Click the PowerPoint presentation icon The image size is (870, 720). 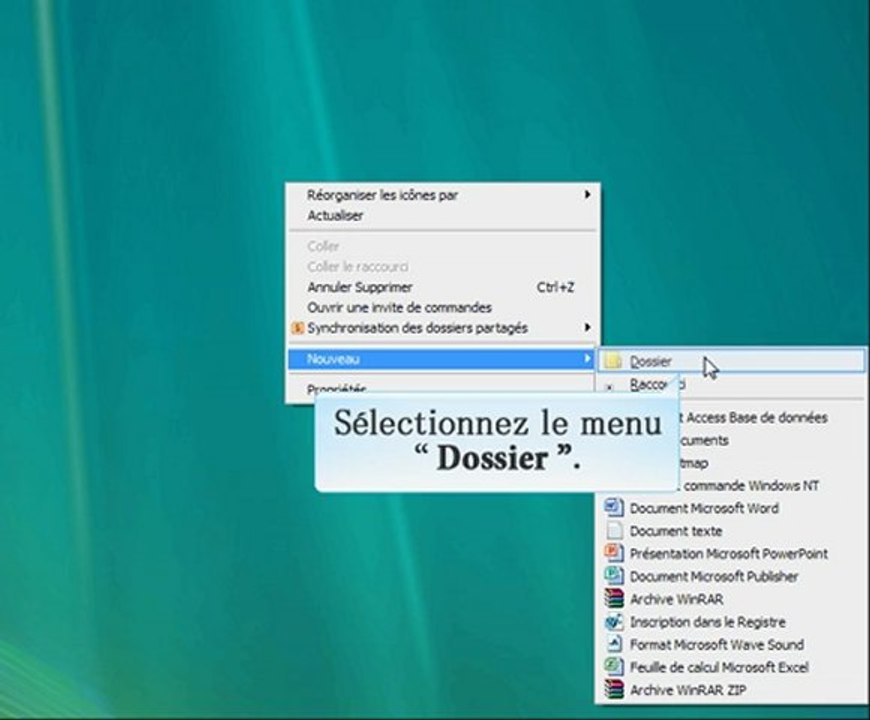pos(614,553)
